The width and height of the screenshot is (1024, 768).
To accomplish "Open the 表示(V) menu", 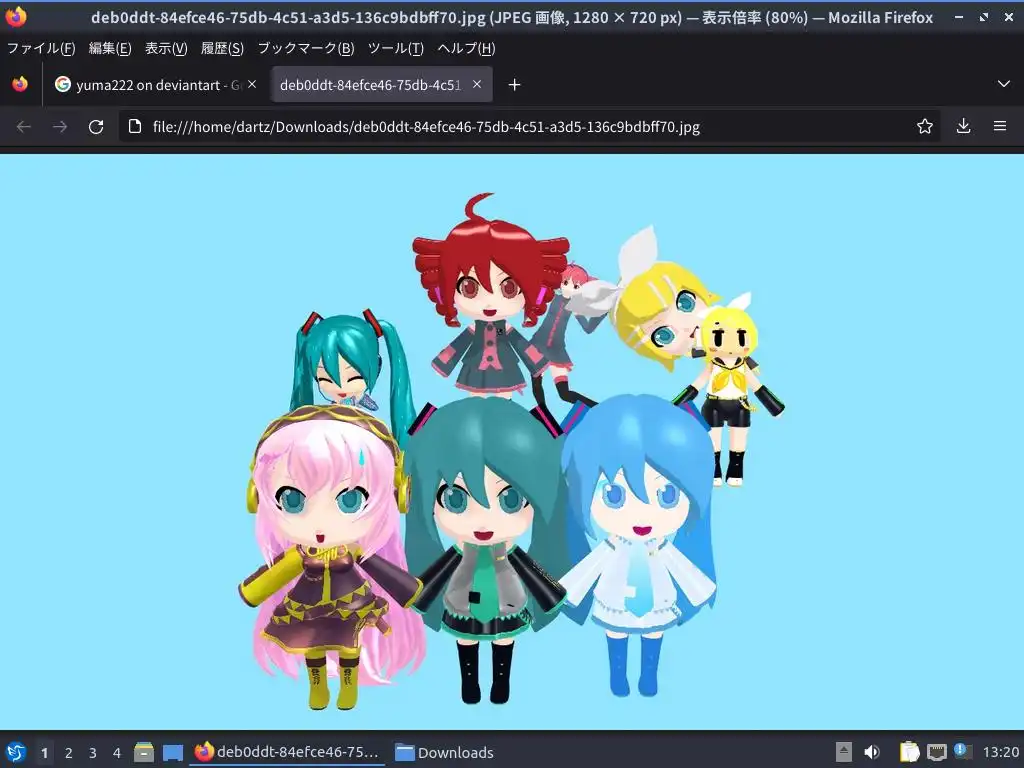I will (166, 48).
